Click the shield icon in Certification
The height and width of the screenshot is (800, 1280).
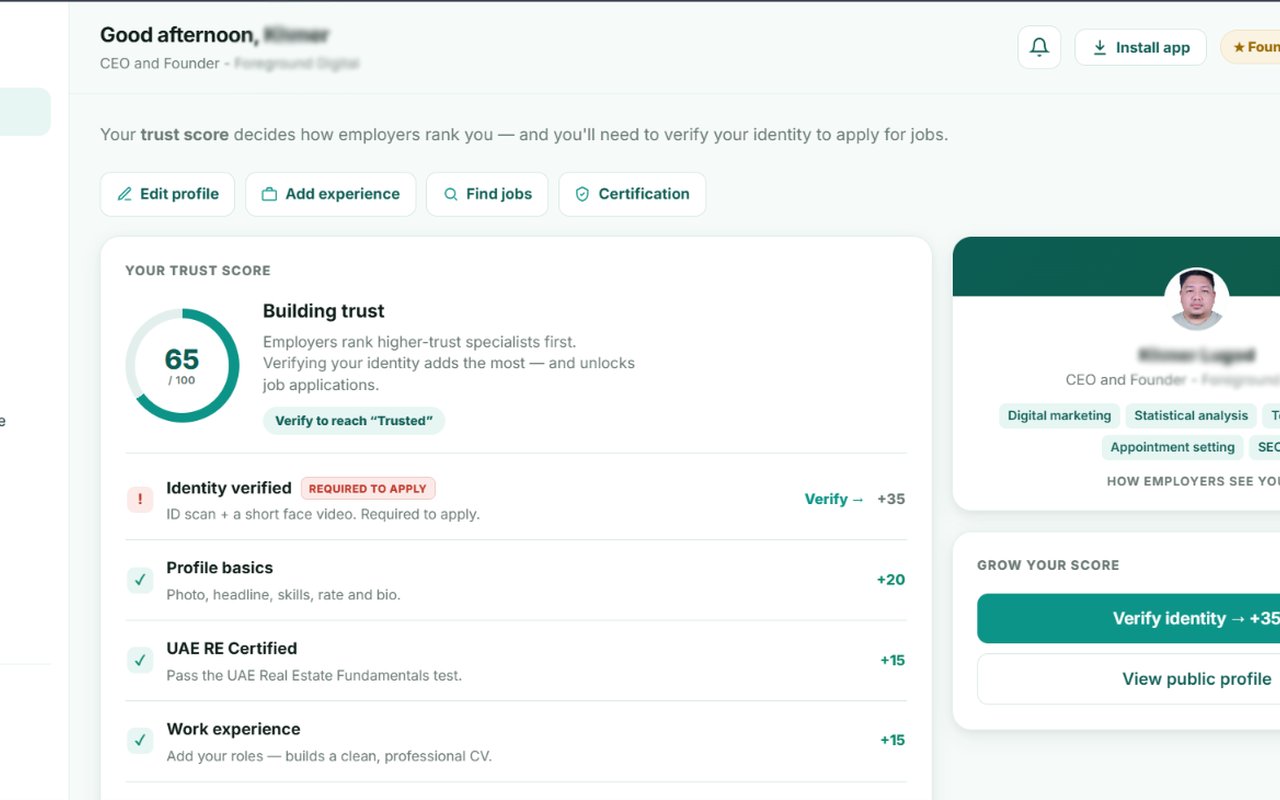tap(582, 194)
